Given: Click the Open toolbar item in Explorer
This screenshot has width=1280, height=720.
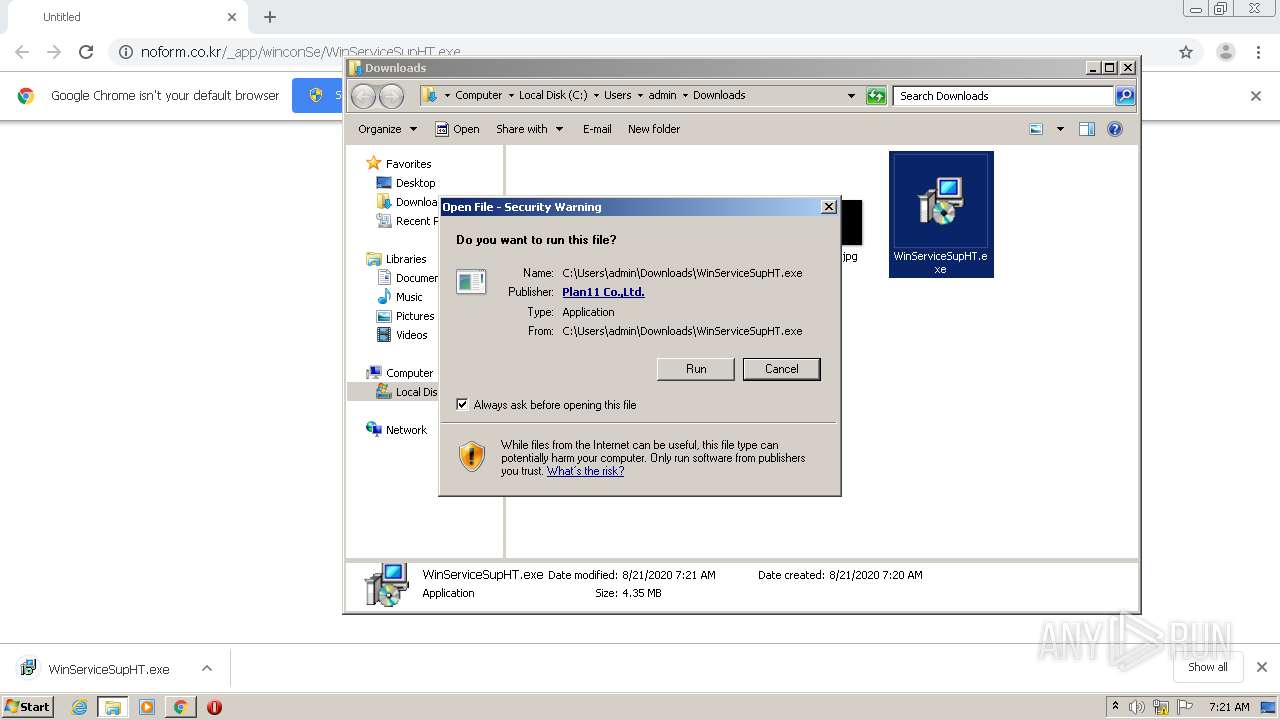Looking at the screenshot, I should (457, 129).
